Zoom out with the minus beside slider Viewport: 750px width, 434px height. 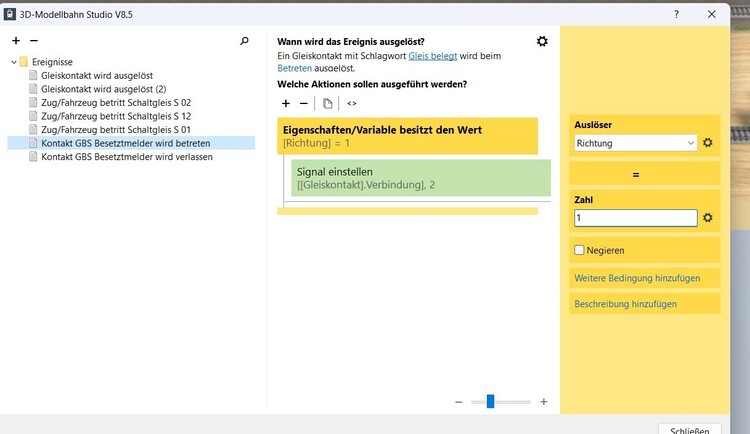coord(459,402)
